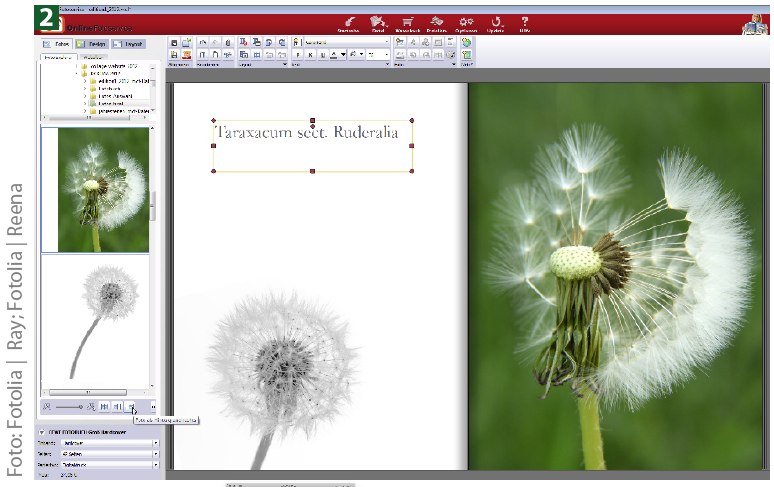Toggle italic text formatting
Image resolution: width=774 pixels, height=487 pixels.
pyautogui.click(x=309, y=55)
